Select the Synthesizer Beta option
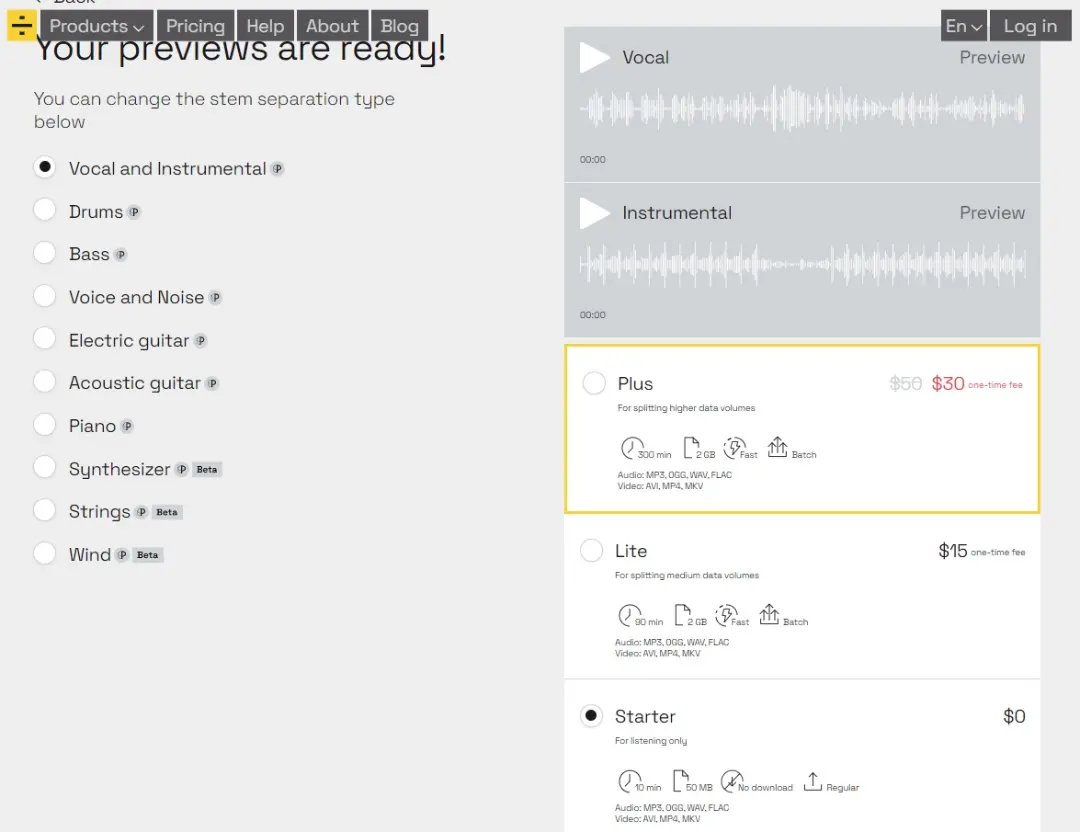The height and width of the screenshot is (832, 1080). [45, 467]
